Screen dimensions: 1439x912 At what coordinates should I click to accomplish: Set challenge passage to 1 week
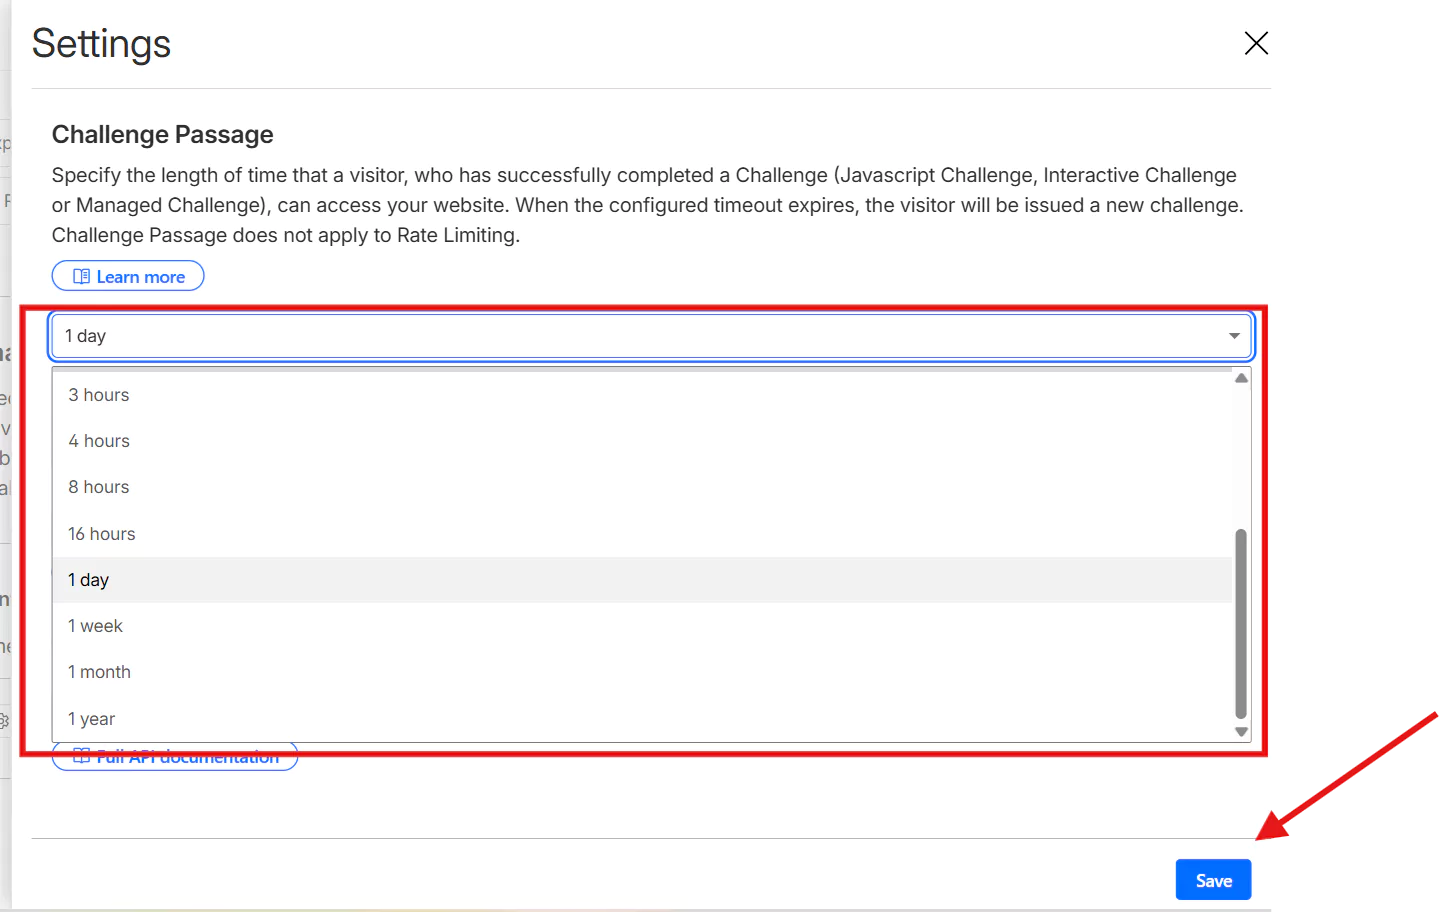[x=96, y=626]
